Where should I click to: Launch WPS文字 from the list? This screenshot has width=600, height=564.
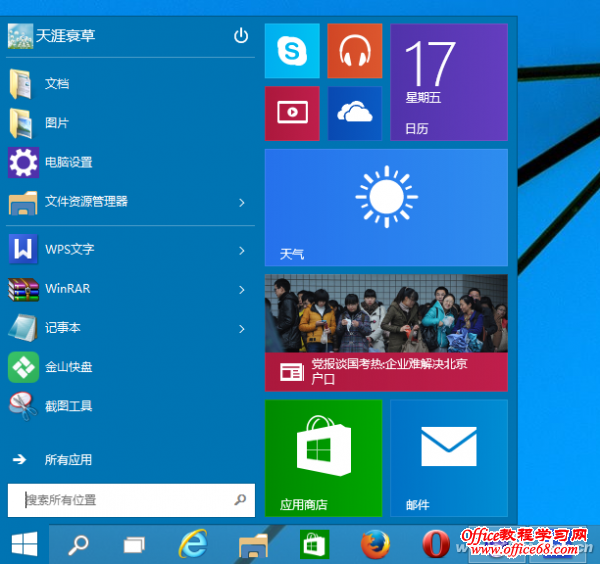(x=119, y=249)
